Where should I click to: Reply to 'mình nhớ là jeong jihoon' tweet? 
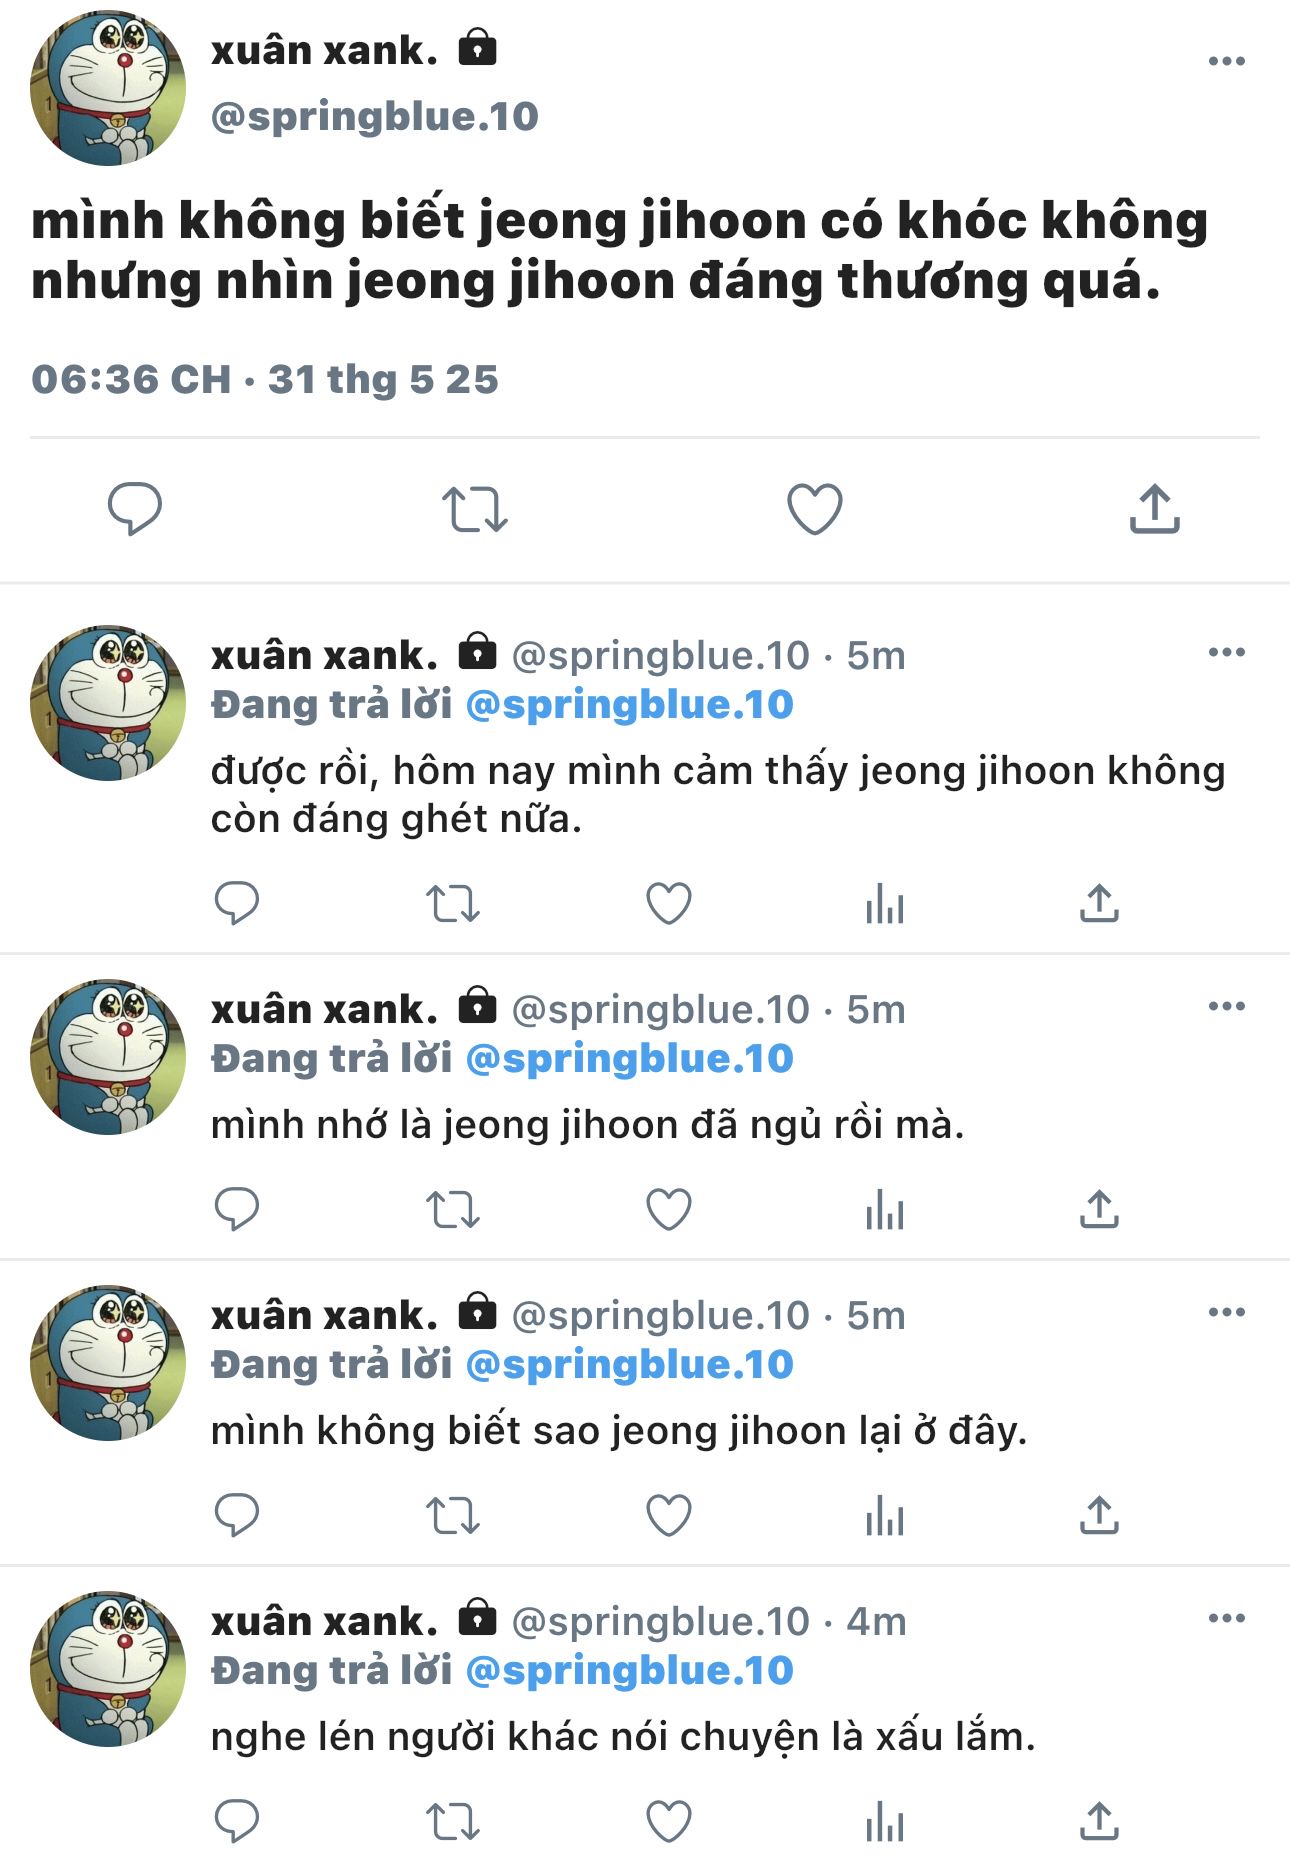pos(237,1210)
